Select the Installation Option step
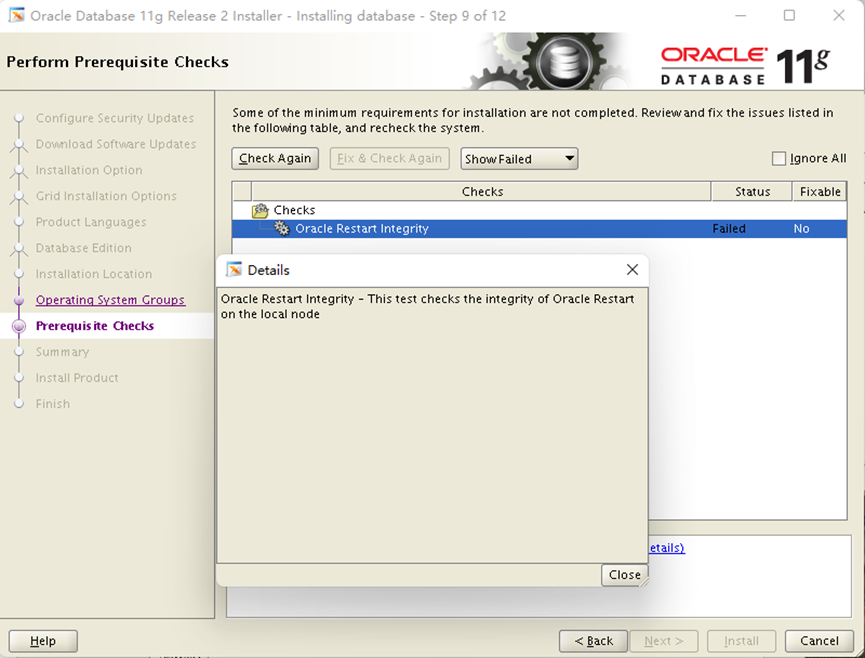Viewport: 865px width, 658px height. tap(89, 170)
